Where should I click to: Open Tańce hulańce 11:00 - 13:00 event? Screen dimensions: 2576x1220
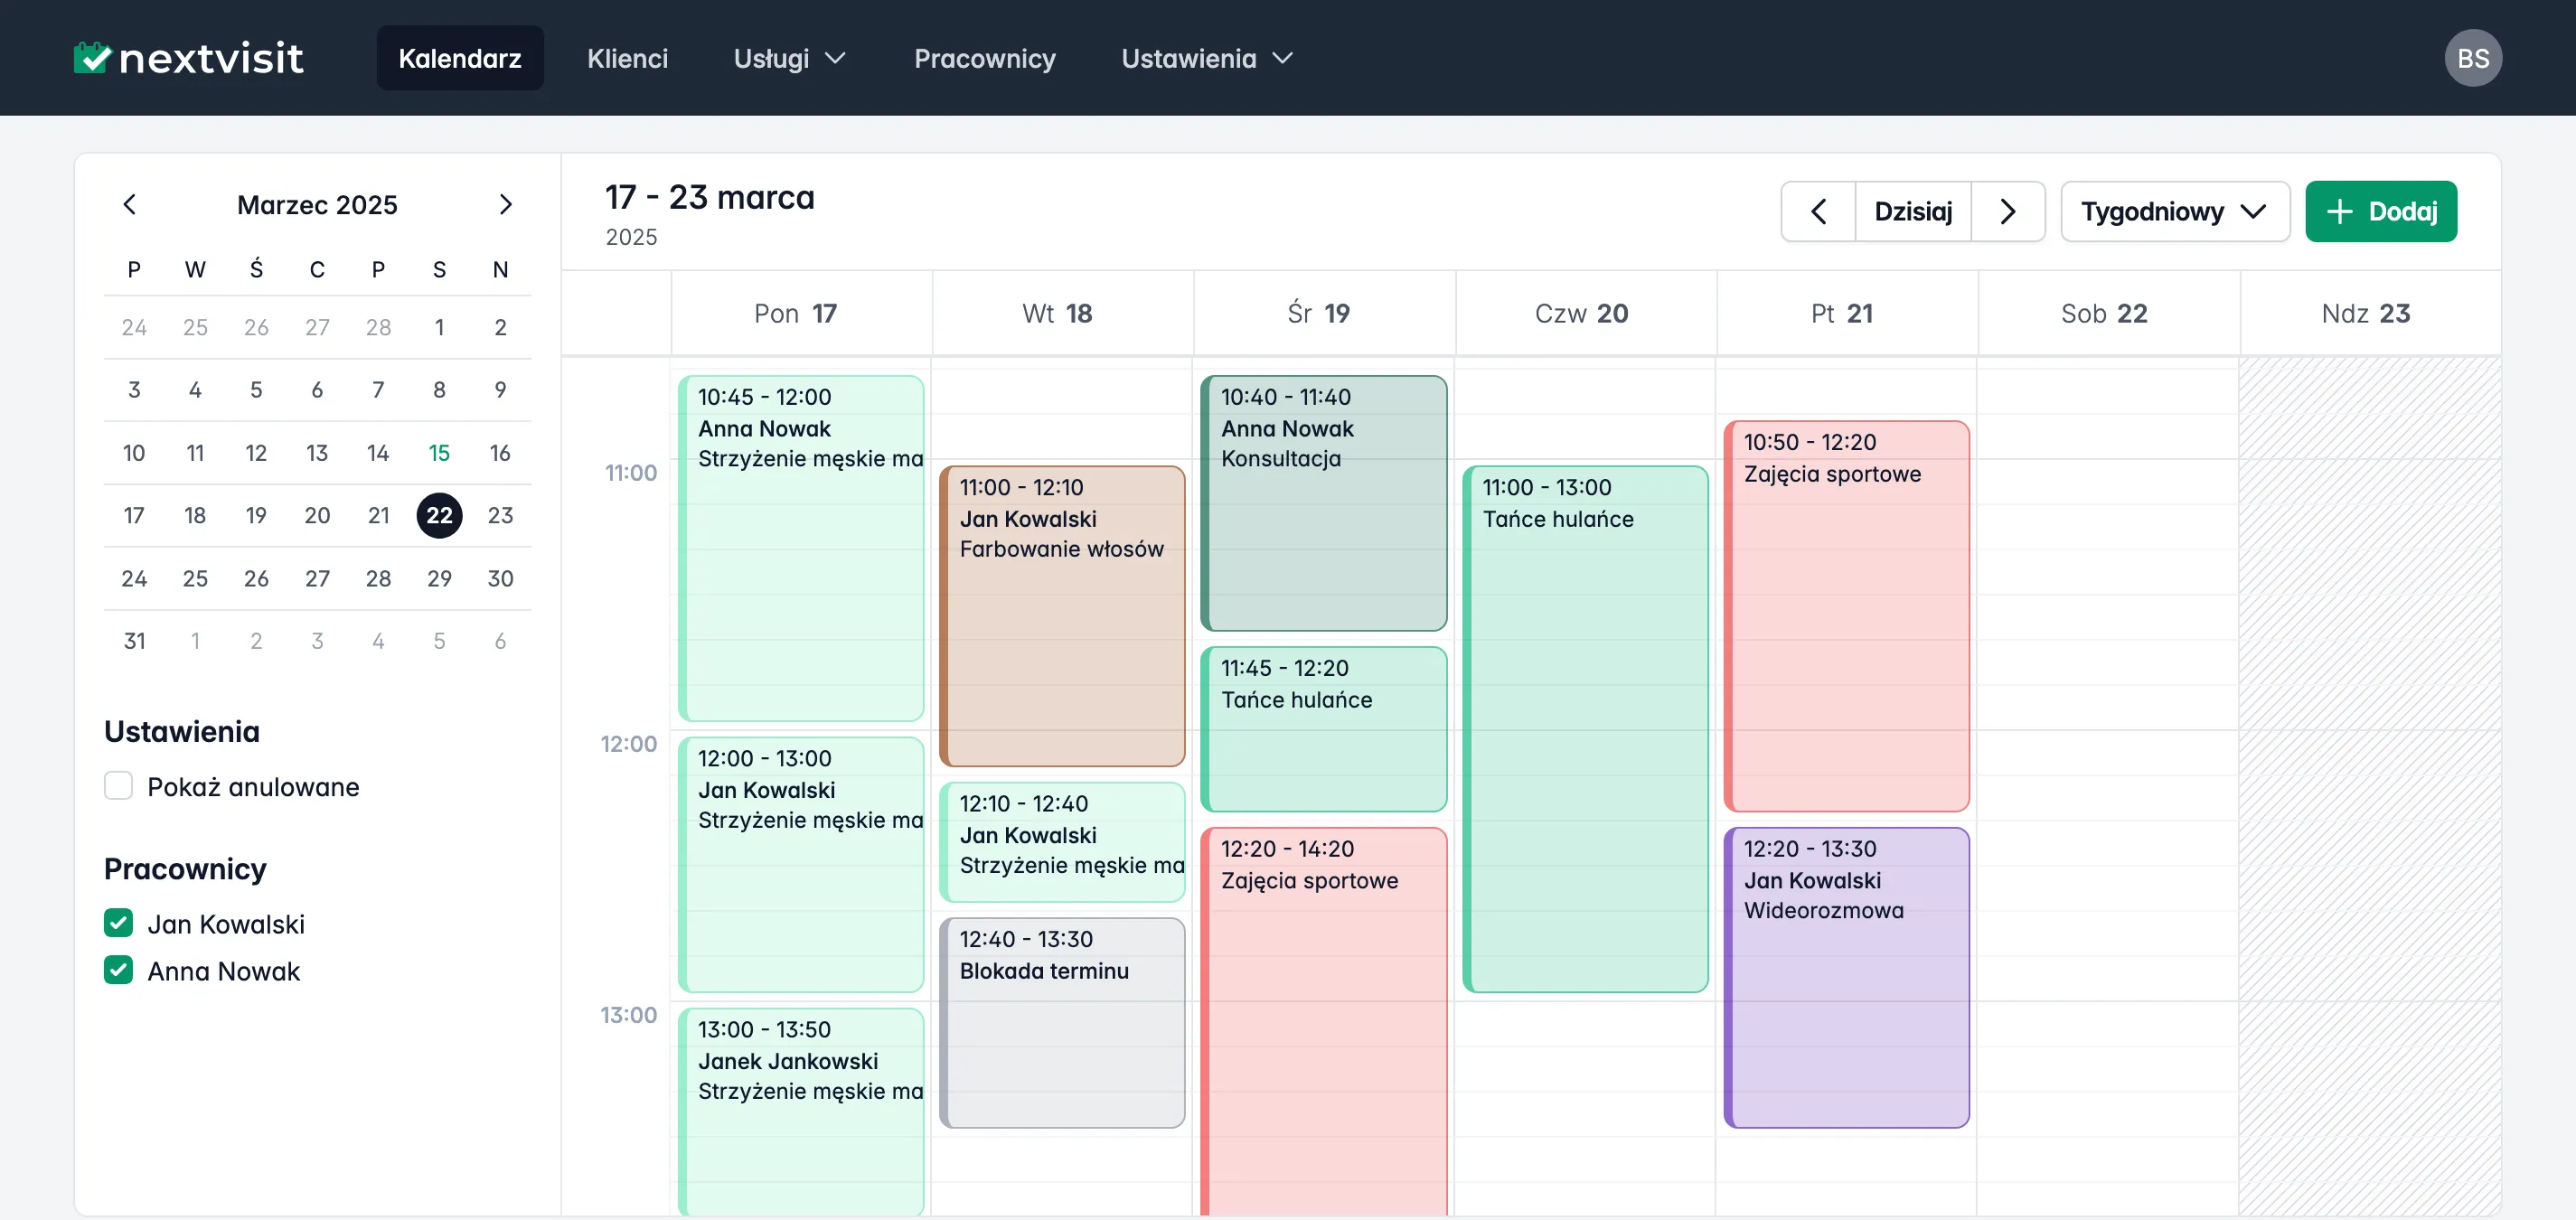tap(1585, 729)
